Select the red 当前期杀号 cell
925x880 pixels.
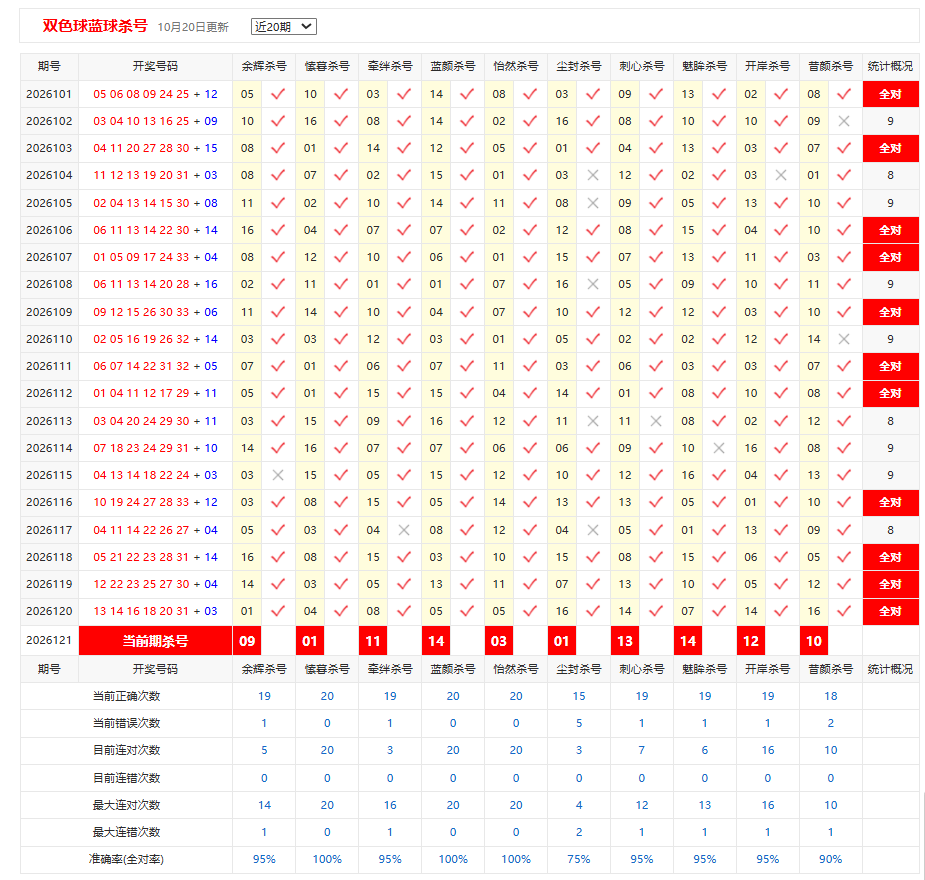(x=155, y=641)
